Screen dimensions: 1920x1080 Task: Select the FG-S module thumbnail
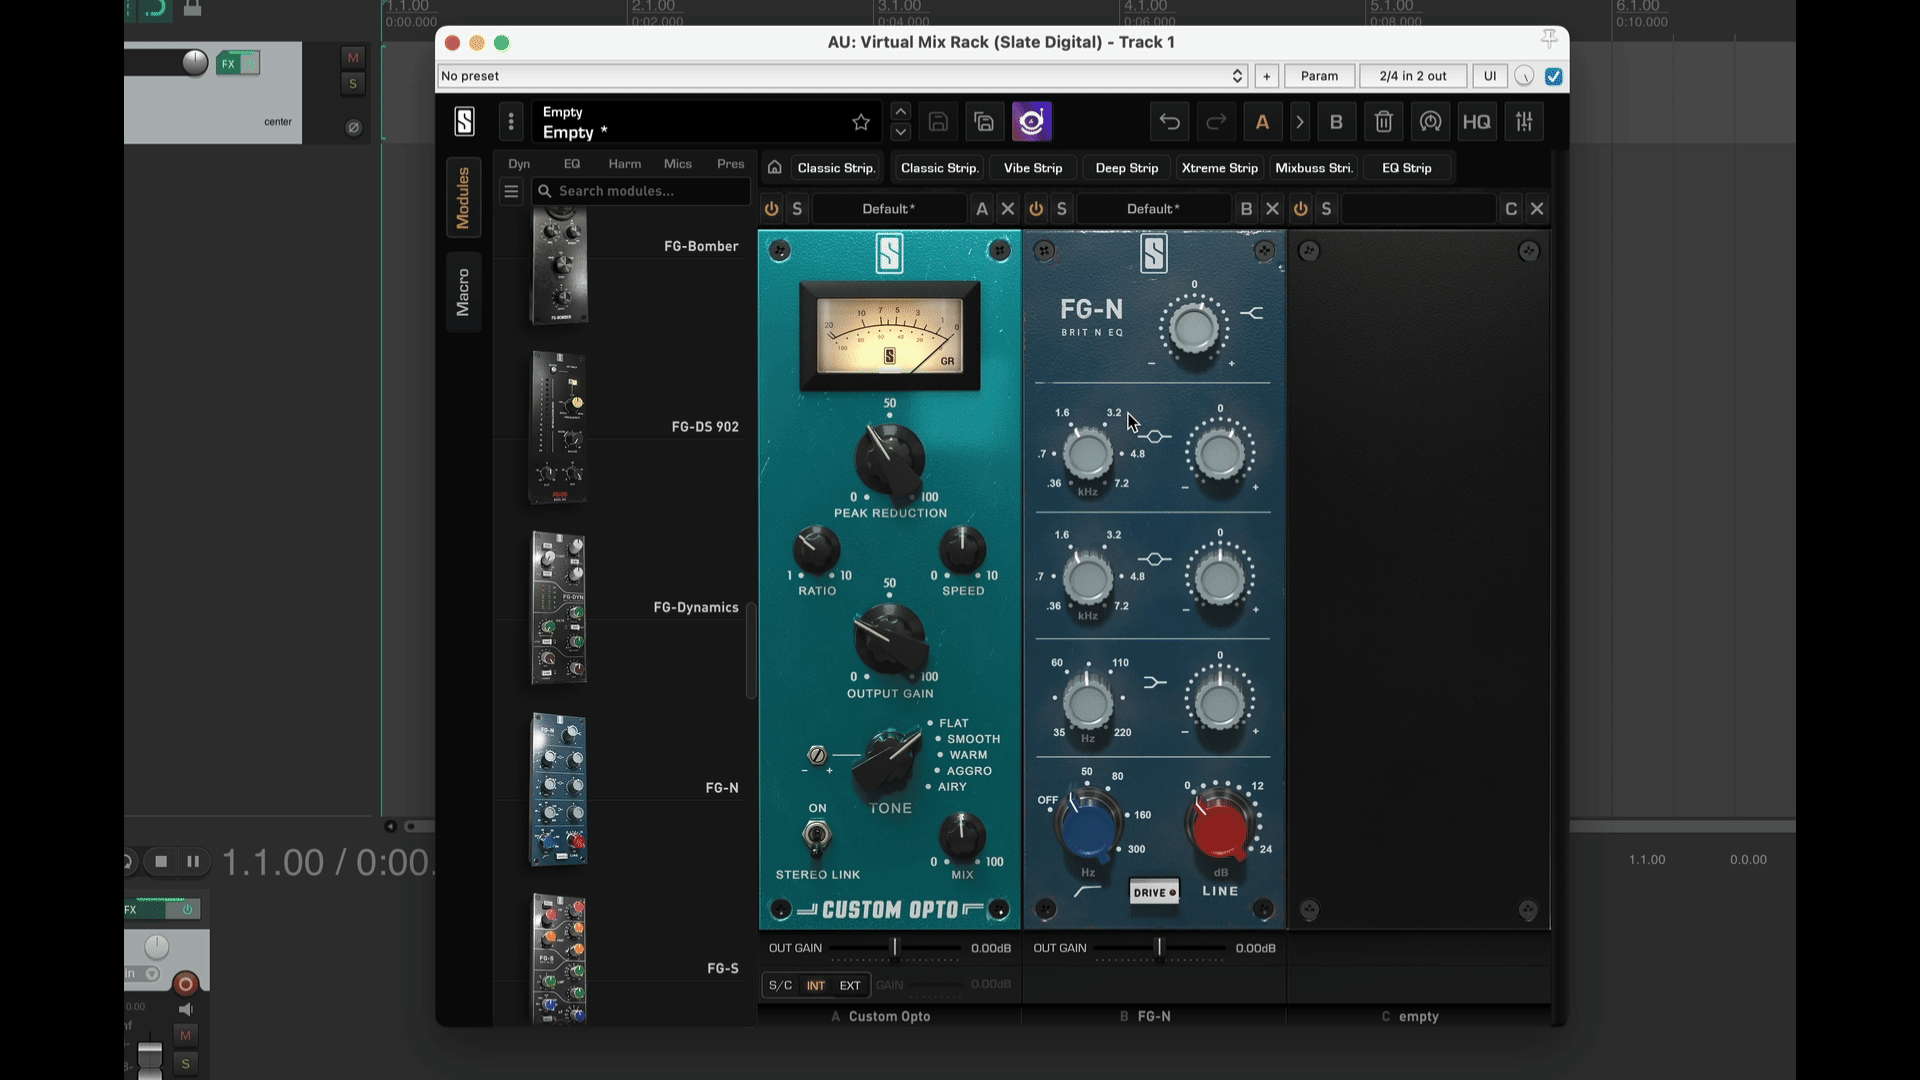(558, 958)
